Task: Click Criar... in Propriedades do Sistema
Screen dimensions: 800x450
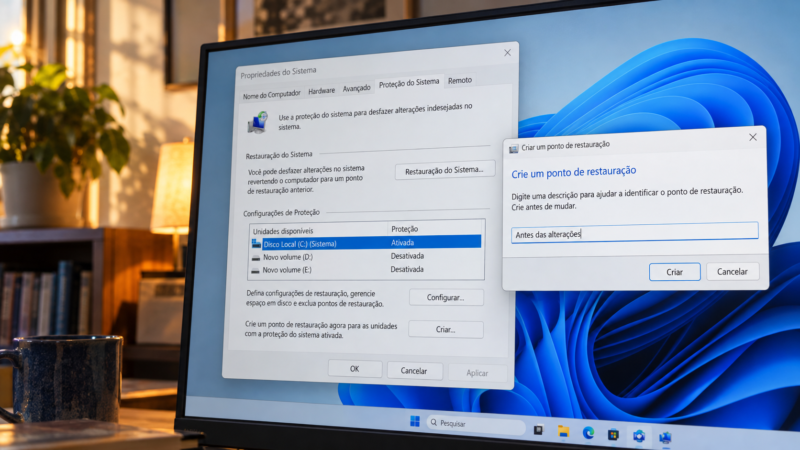Action: click(x=445, y=330)
